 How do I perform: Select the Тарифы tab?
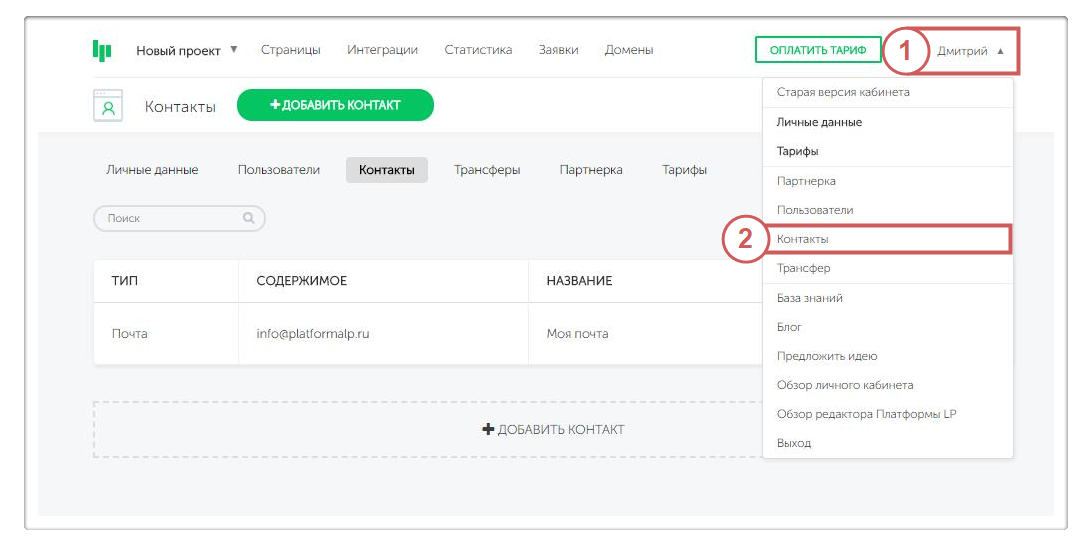pos(684,170)
